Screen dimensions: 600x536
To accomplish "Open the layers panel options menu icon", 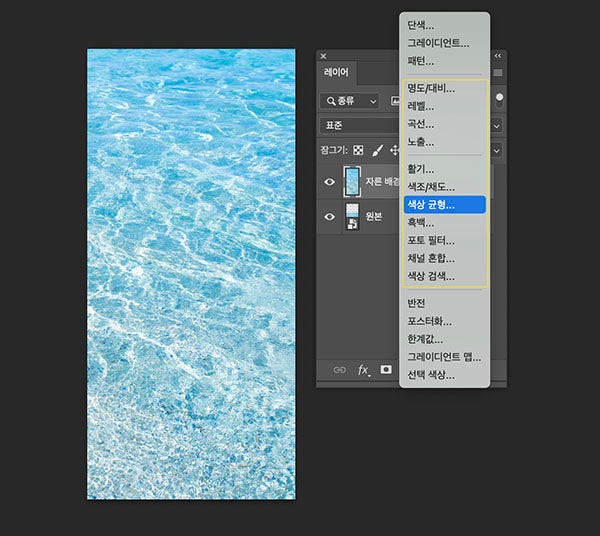I will [497, 73].
